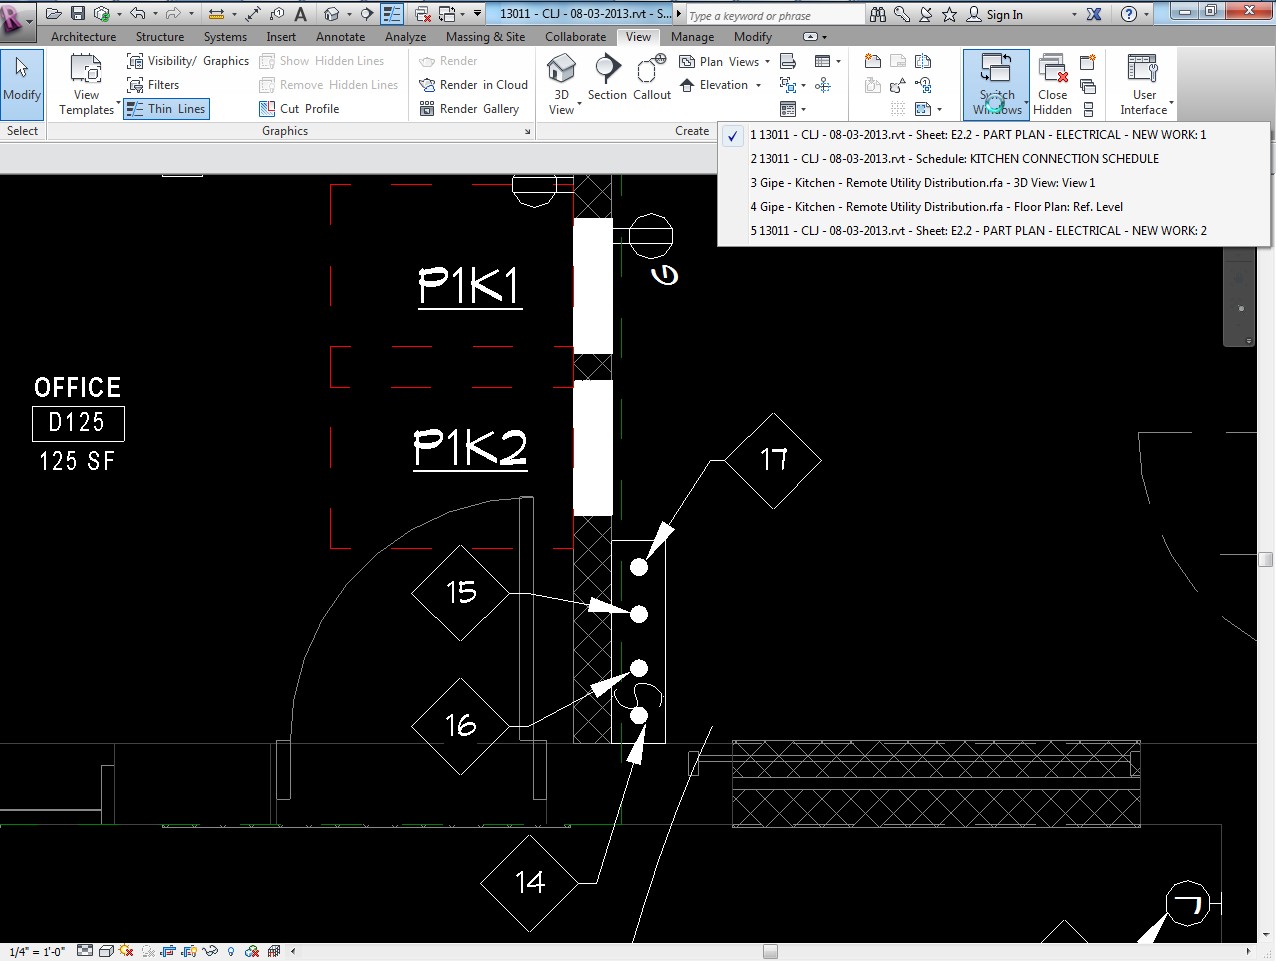Select checked window 1 Sheet E2.2 NEW WORK: 1
Viewport: 1276px width, 962px height.
click(978, 135)
